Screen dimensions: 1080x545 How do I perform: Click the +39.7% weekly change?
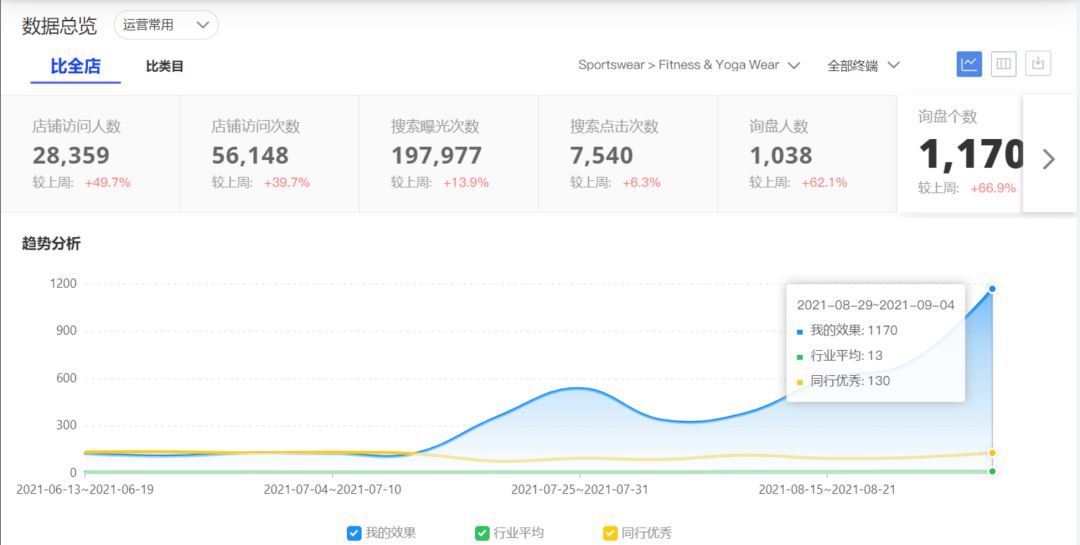coord(287,183)
